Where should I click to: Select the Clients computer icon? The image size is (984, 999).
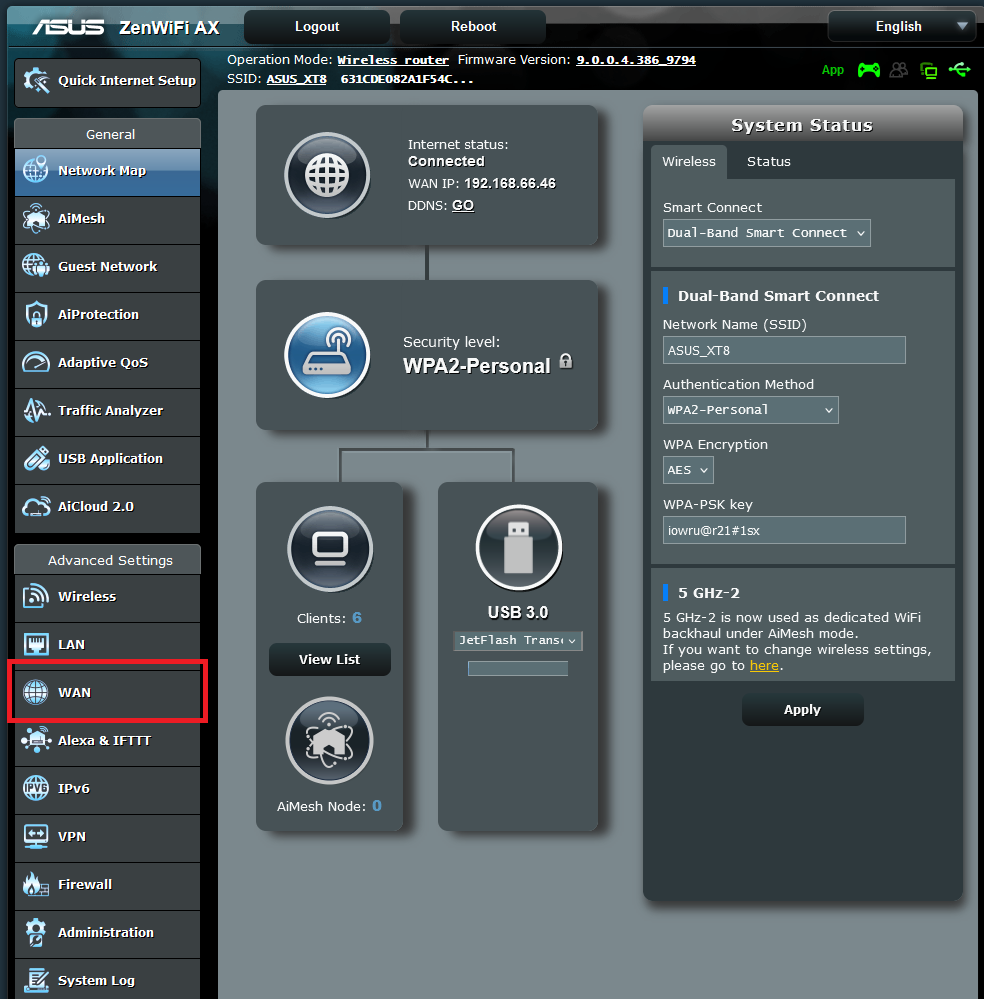[x=330, y=548]
